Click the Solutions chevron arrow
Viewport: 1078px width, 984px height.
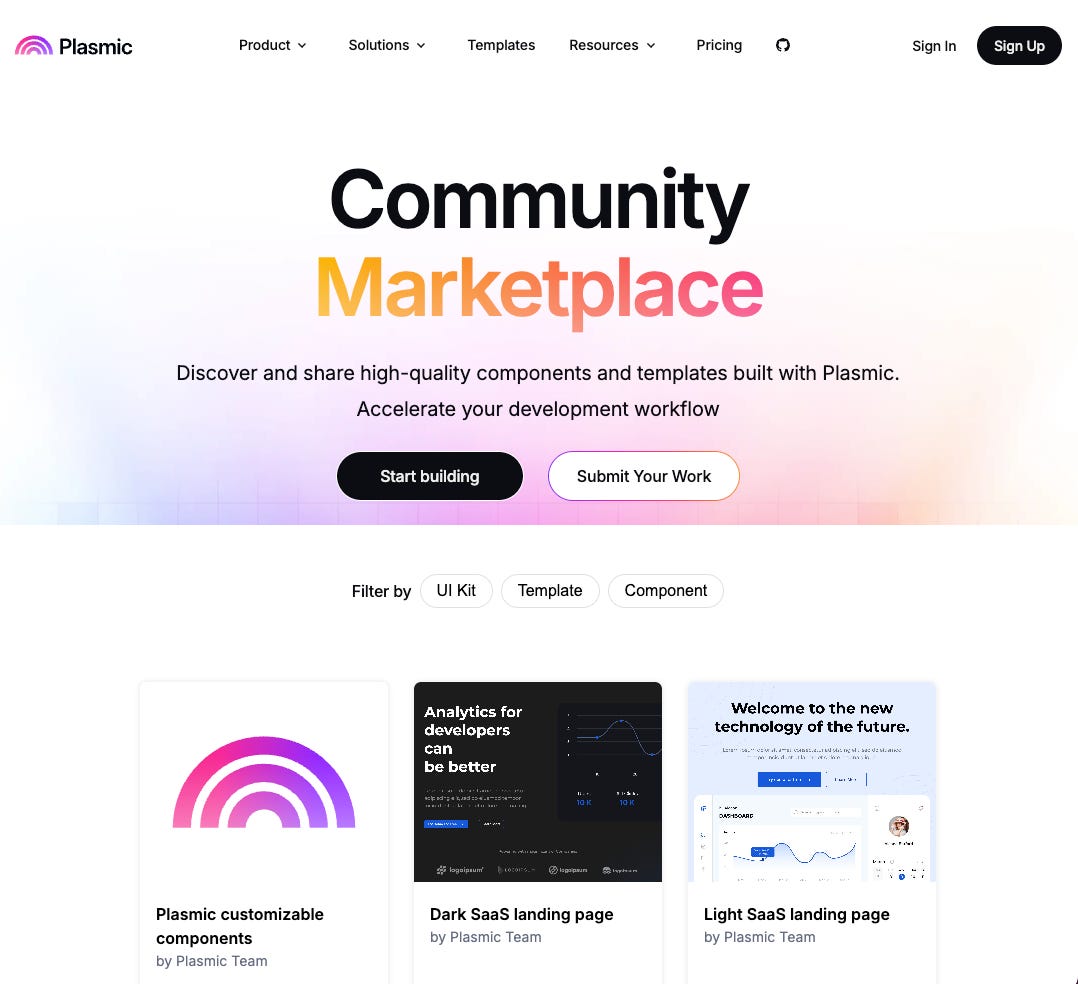point(421,45)
